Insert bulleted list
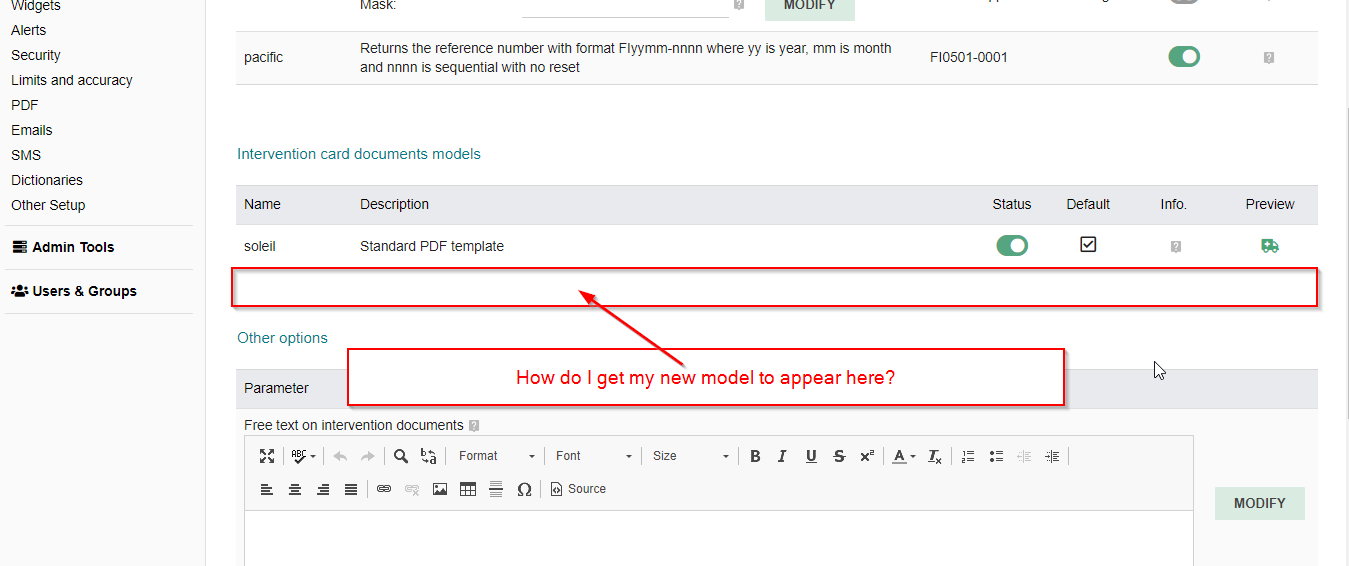This screenshot has width=1349, height=566. [996, 456]
